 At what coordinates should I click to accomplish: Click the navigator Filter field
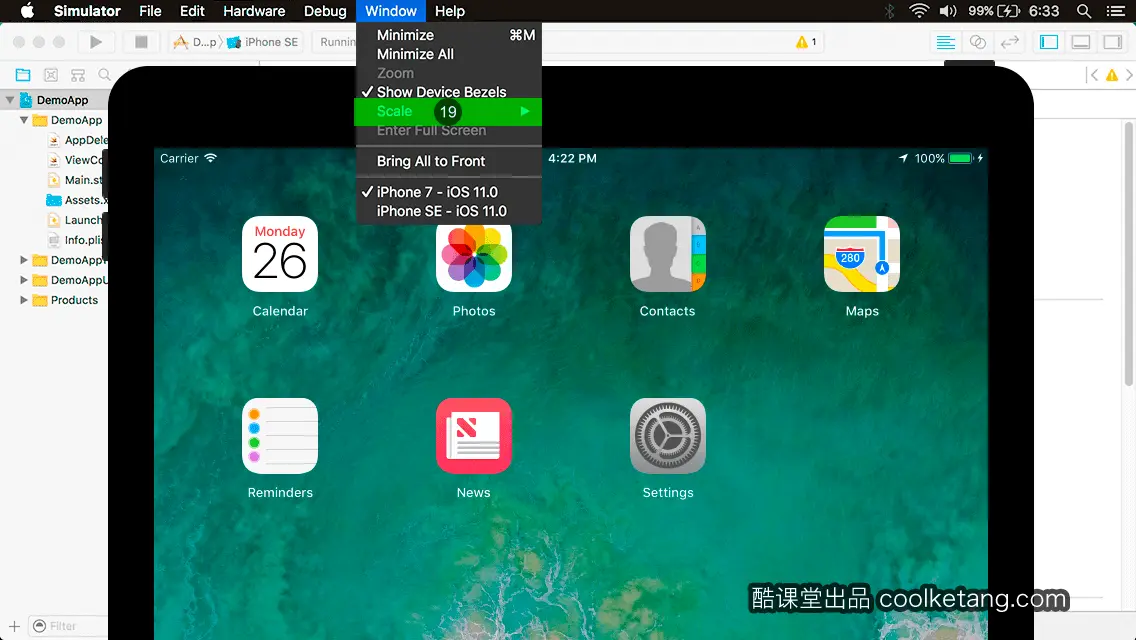point(68,626)
